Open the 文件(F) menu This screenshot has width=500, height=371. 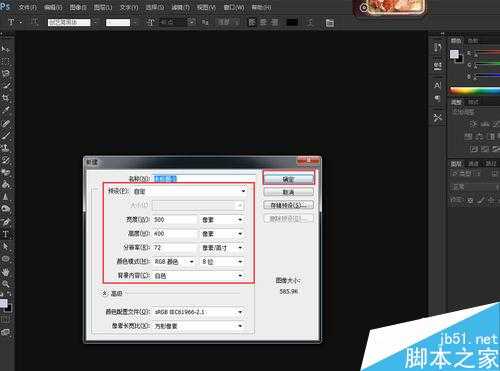27,7
